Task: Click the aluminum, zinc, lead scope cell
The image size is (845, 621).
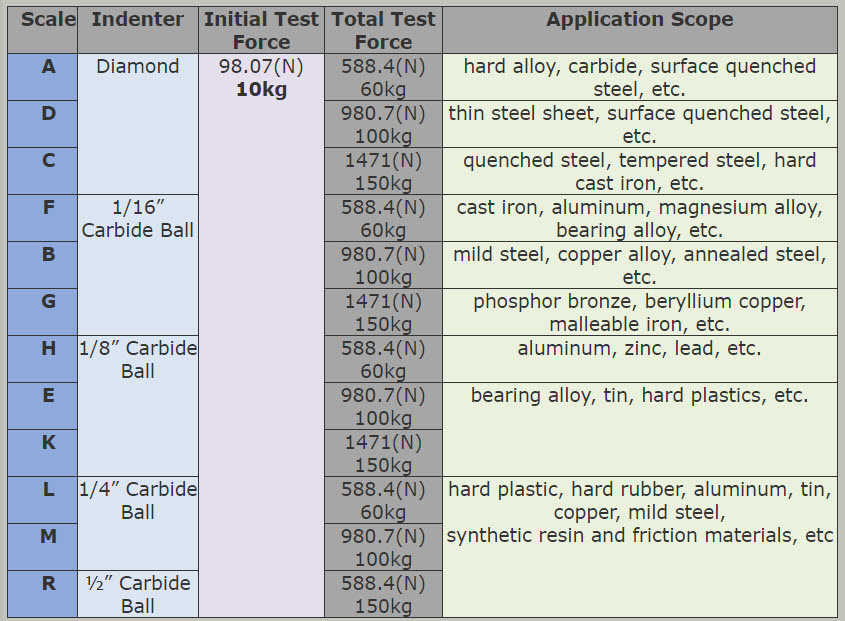Action: [x=640, y=359]
